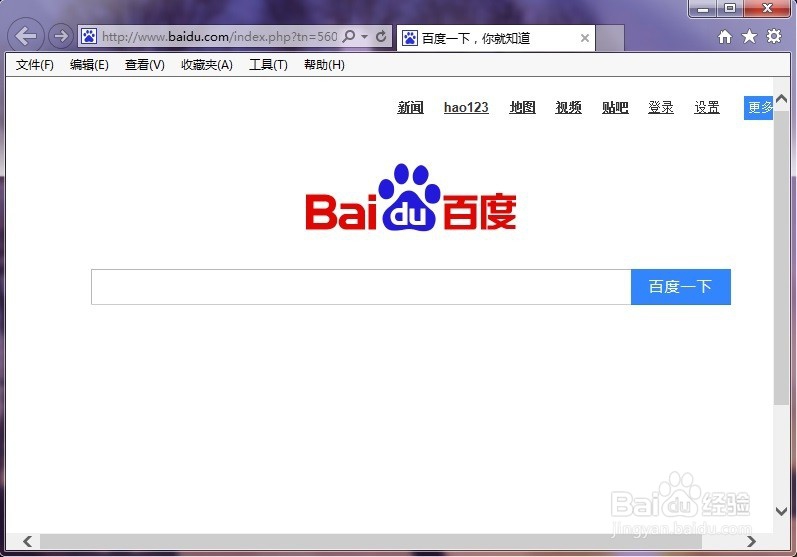This screenshot has height=557, width=797.
Task: Minimize the browser window
Action: [x=703, y=9]
